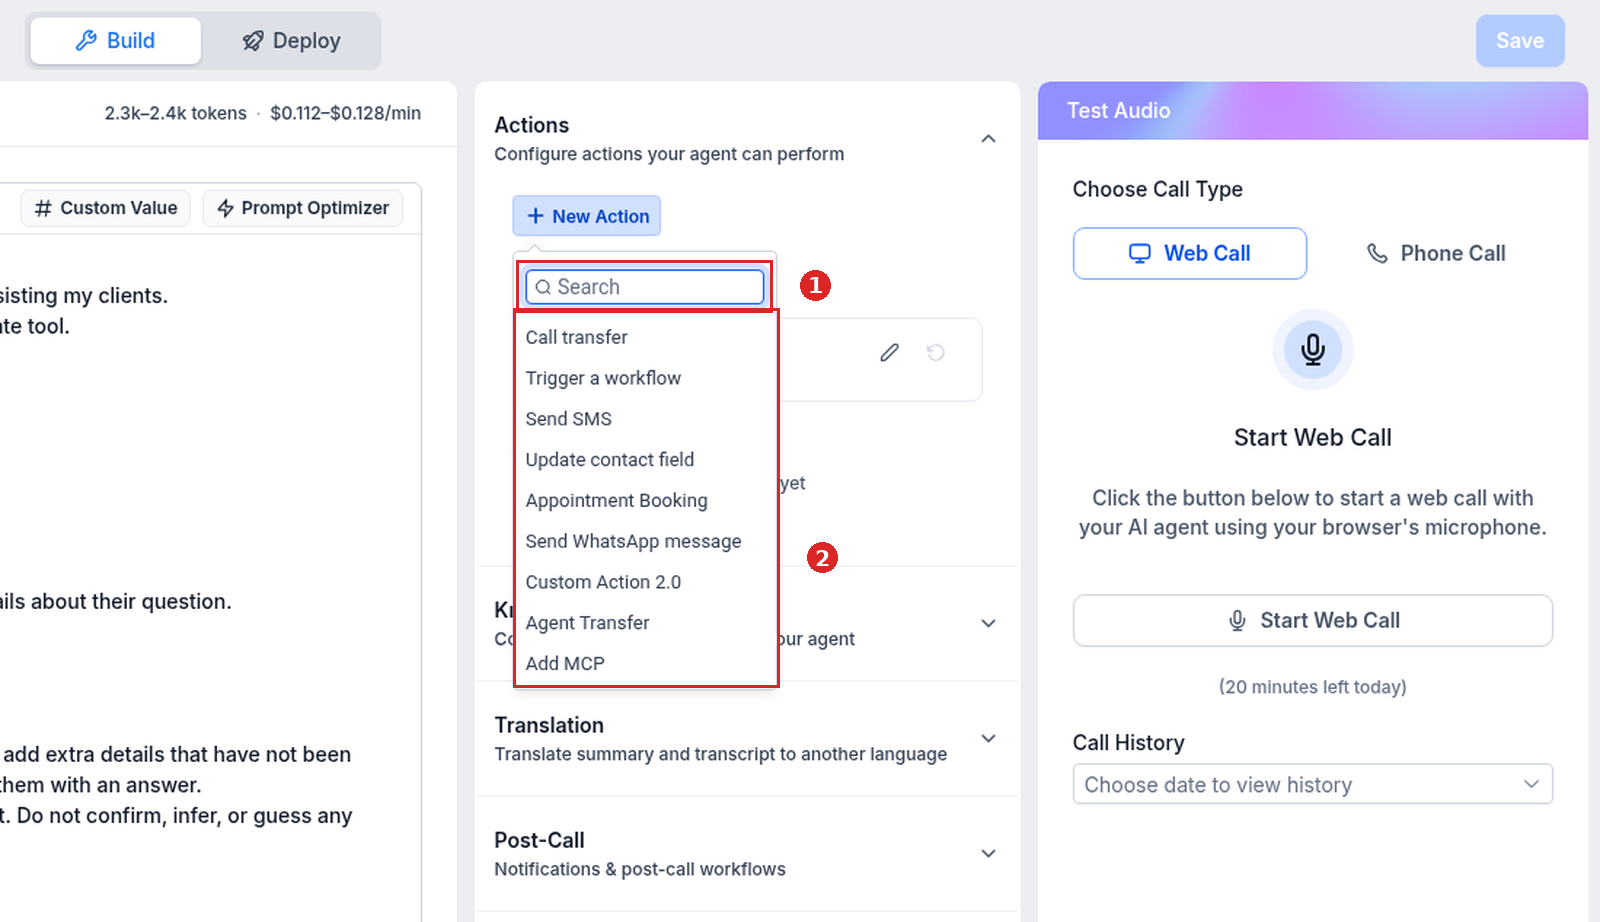The image size is (1600, 922).
Task: Expand the Translation section
Action: point(988,738)
